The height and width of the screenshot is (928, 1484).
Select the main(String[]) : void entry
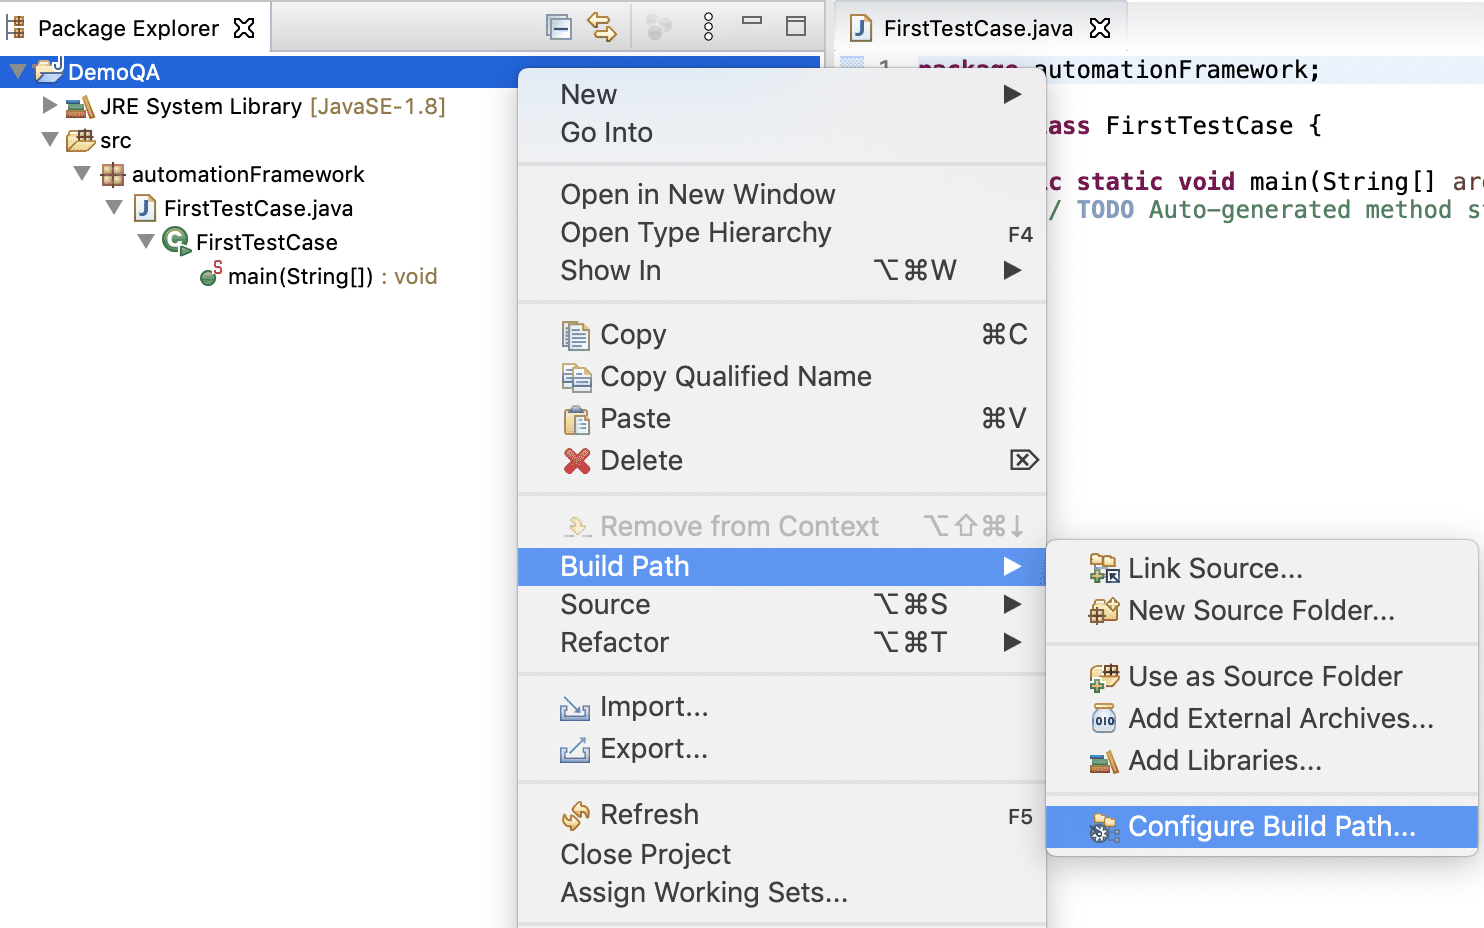pos(332,276)
